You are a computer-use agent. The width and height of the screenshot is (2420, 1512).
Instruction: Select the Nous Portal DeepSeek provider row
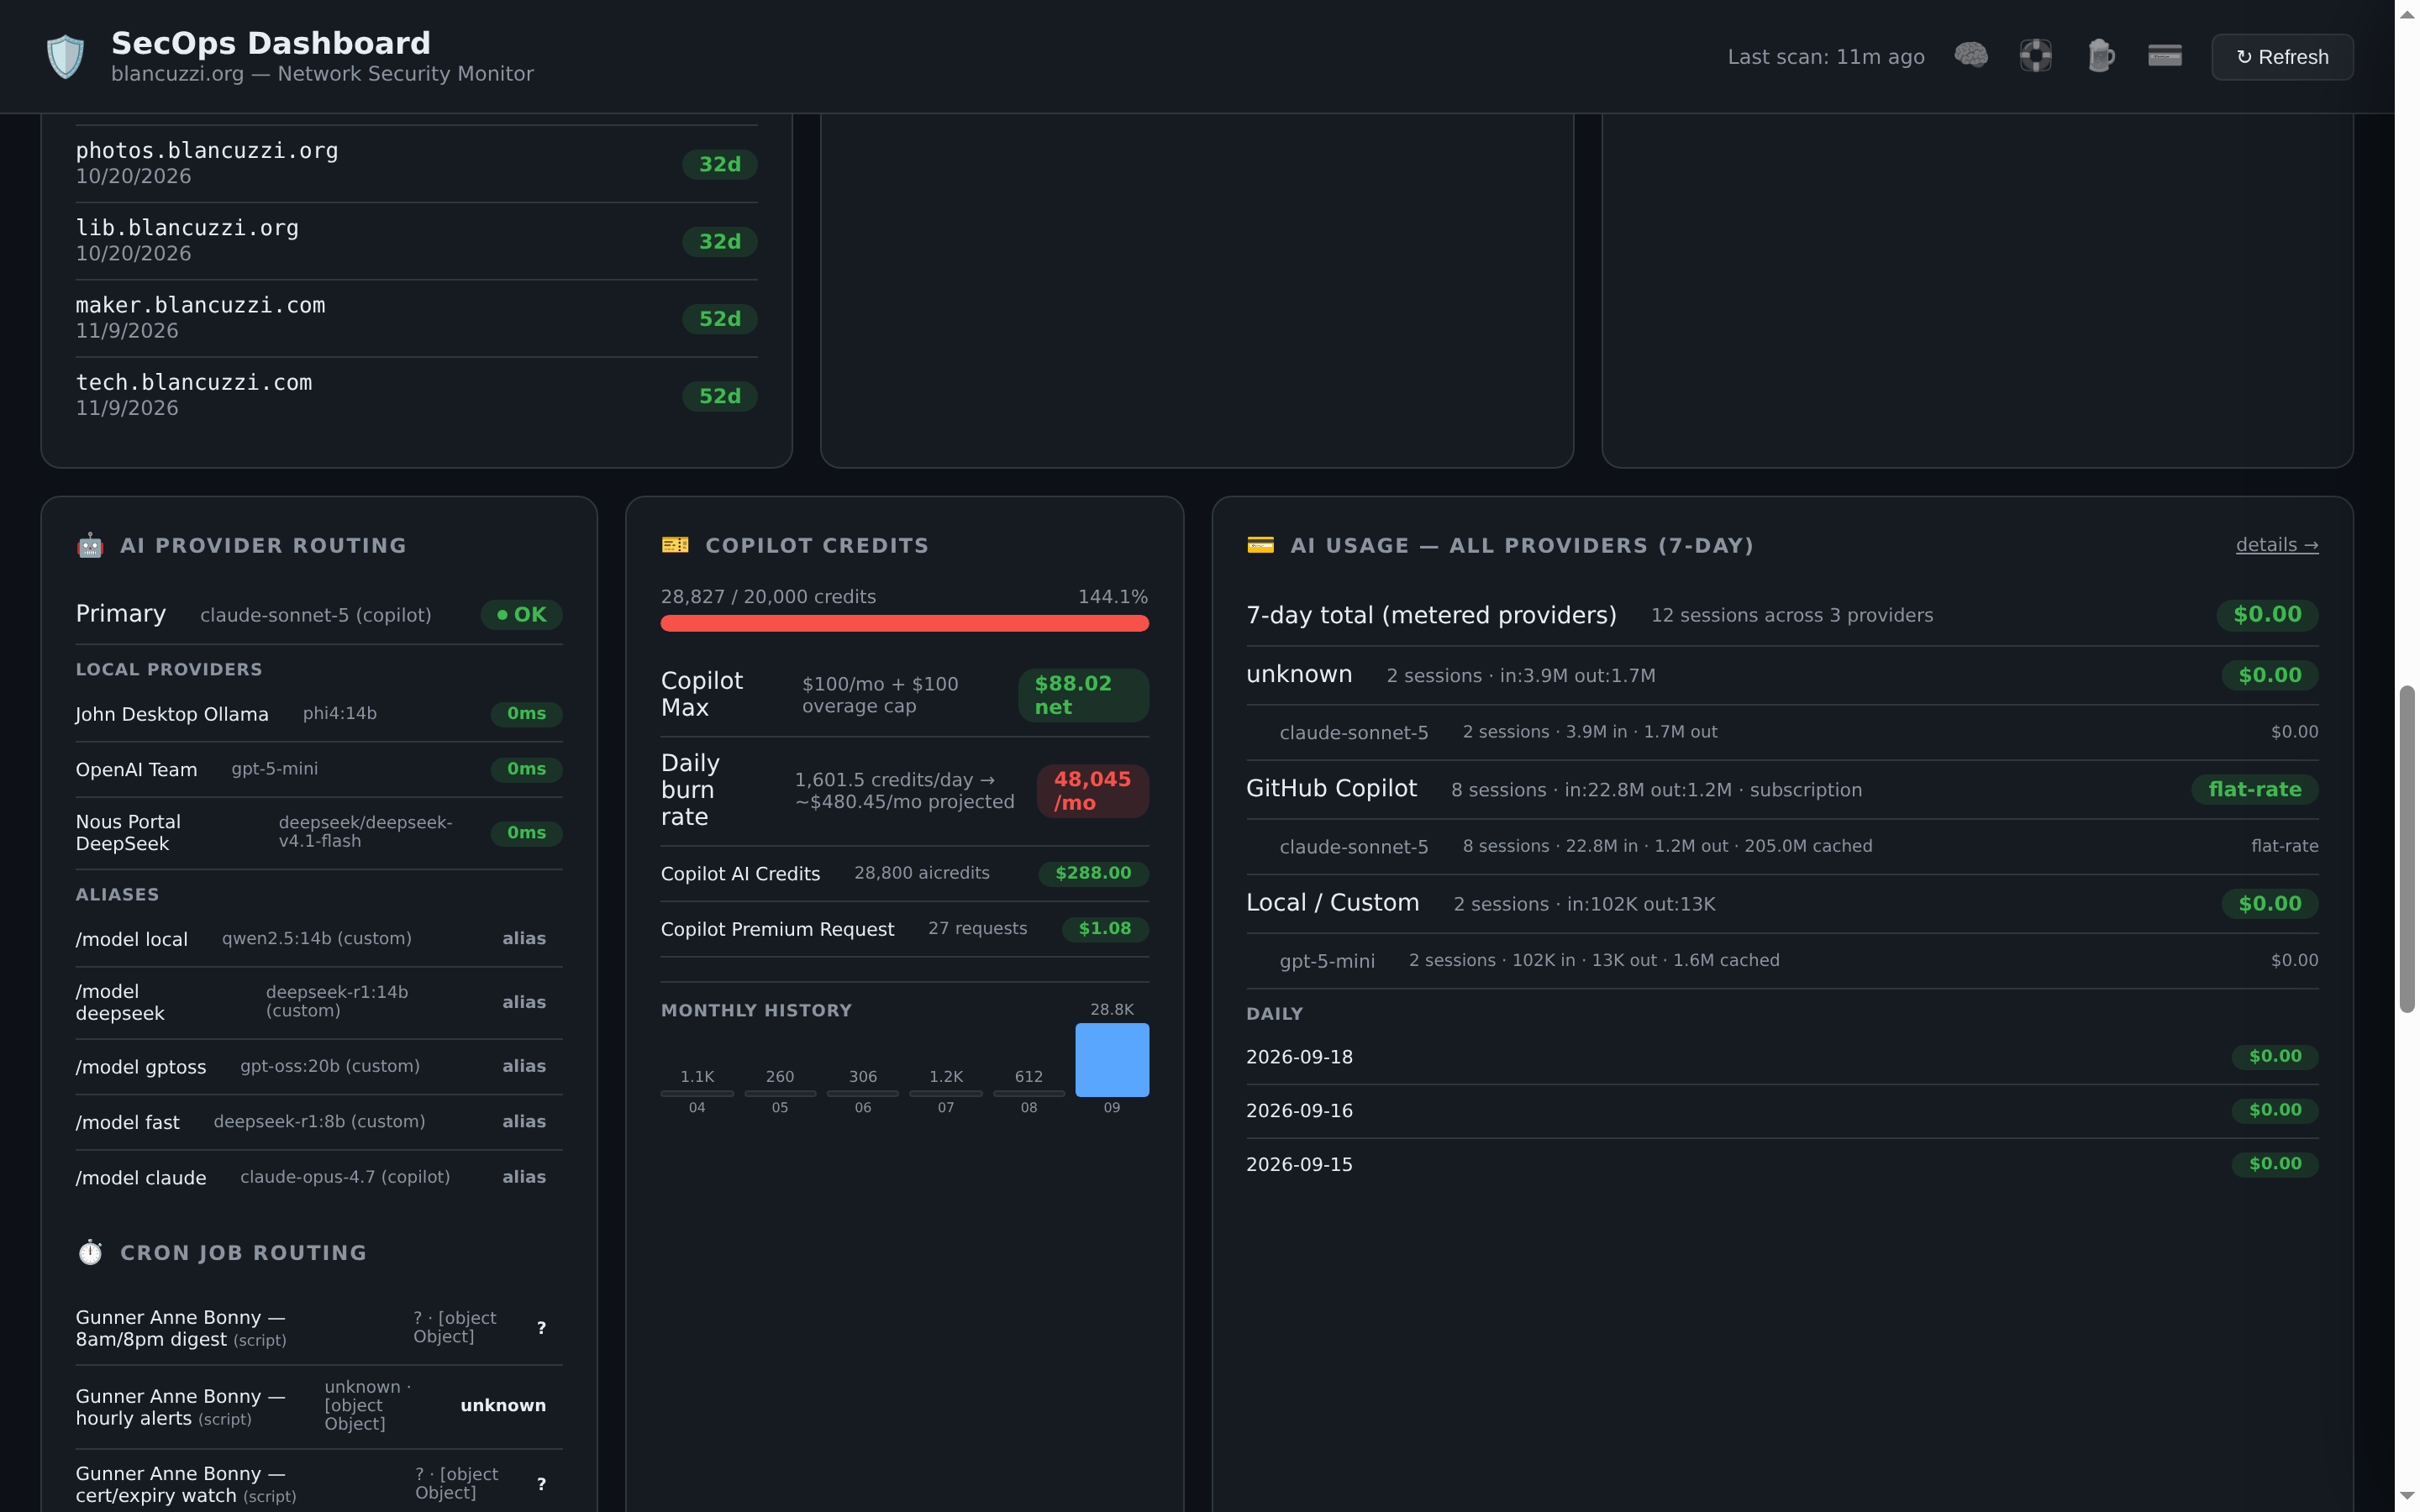[x=319, y=833]
